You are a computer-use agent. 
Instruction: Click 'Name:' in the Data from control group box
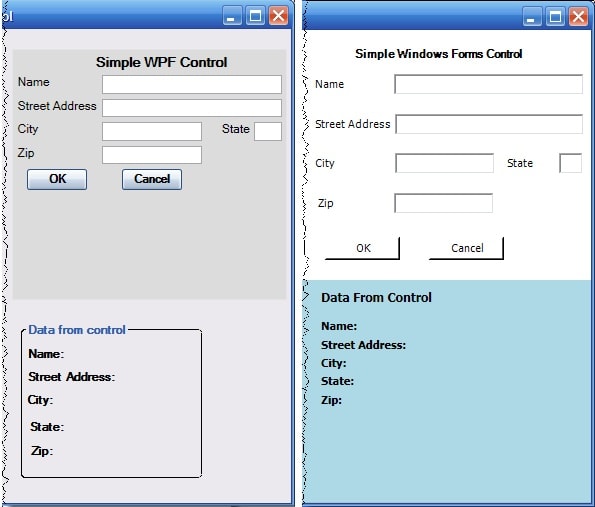tap(46, 354)
